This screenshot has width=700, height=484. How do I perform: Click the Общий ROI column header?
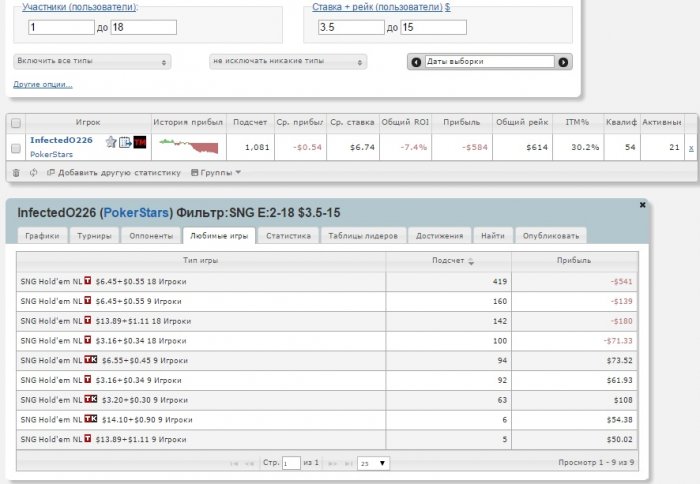click(x=405, y=122)
